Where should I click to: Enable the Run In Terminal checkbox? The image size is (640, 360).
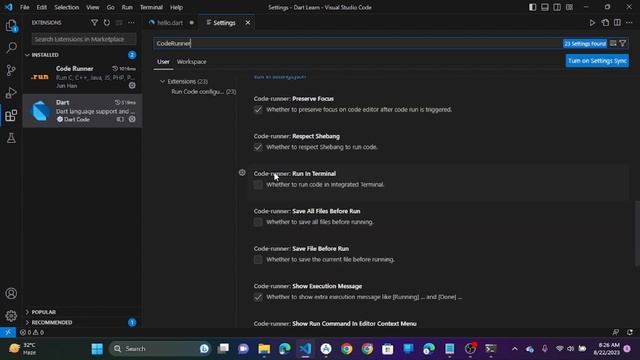tap(258, 185)
